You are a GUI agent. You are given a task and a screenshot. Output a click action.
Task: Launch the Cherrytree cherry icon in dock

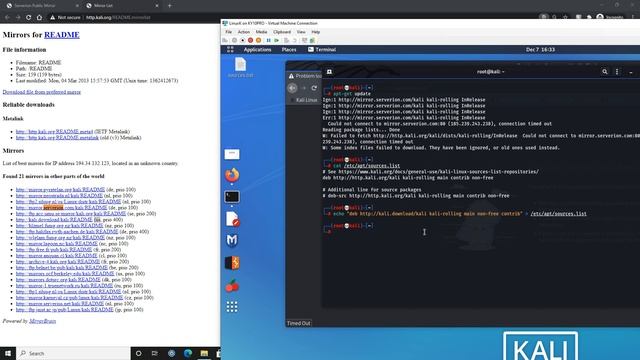point(232,286)
